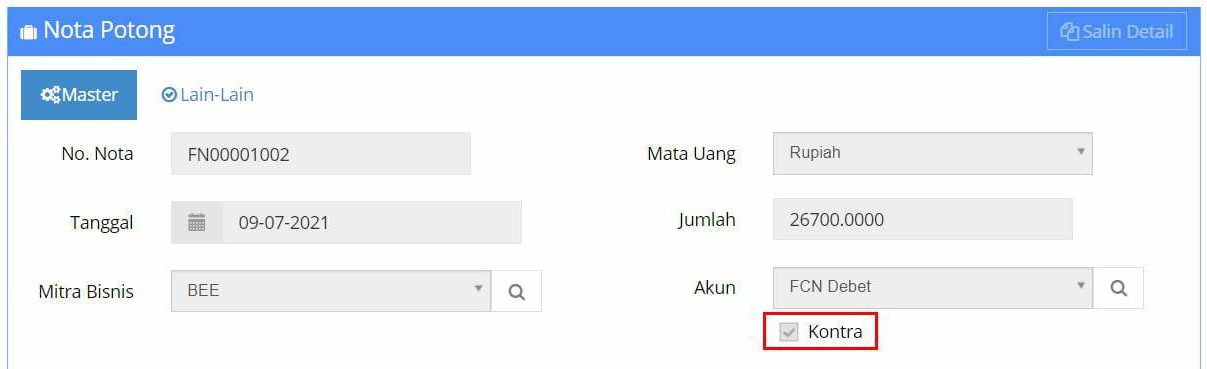Click the gears icon on Master tab
This screenshot has height=369, width=1207.
point(51,95)
